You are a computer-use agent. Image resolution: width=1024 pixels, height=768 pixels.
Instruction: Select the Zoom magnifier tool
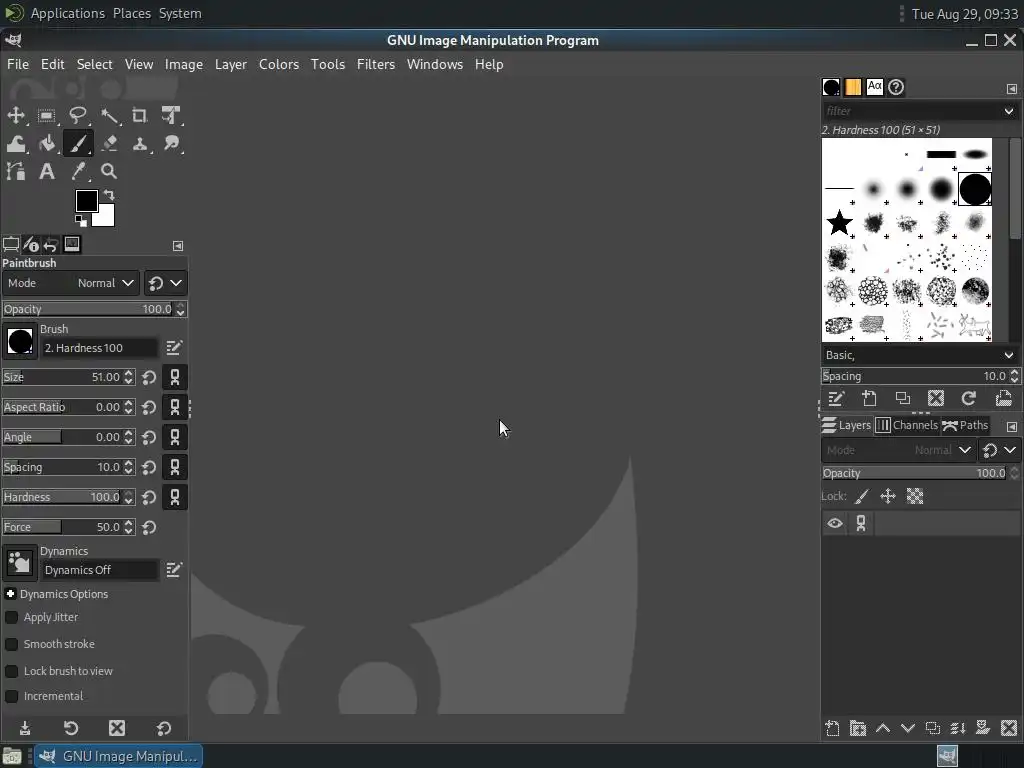pyautogui.click(x=109, y=172)
